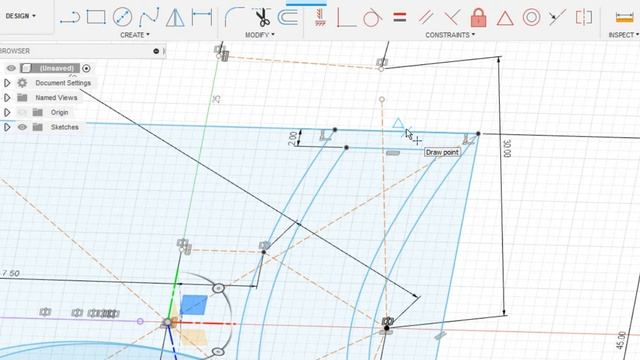This screenshot has width=640, height=360.
Task: Apply Horizontal/Vertical constraint
Action: pyautogui.click(x=321, y=18)
